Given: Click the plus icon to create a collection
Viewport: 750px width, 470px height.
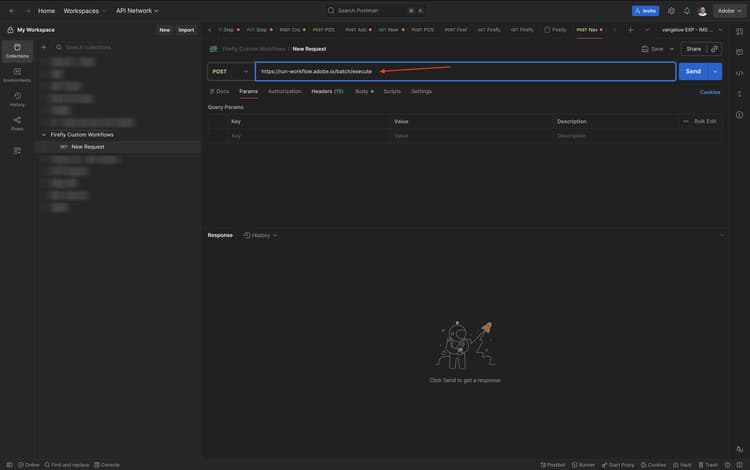Looking at the screenshot, I should (x=44, y=47).
